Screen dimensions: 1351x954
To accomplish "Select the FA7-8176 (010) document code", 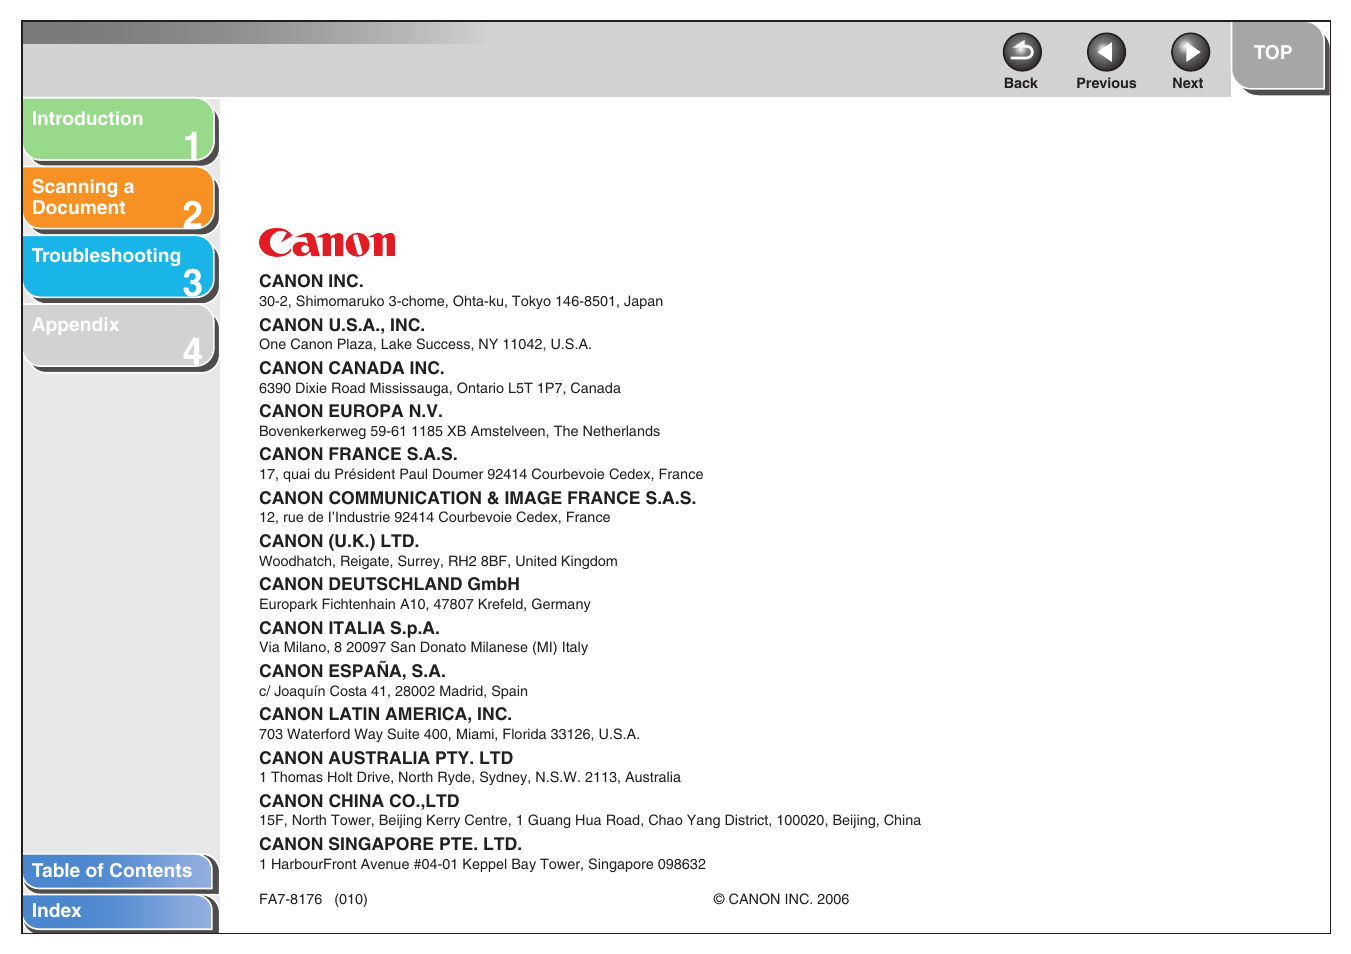I will [313, 899].
